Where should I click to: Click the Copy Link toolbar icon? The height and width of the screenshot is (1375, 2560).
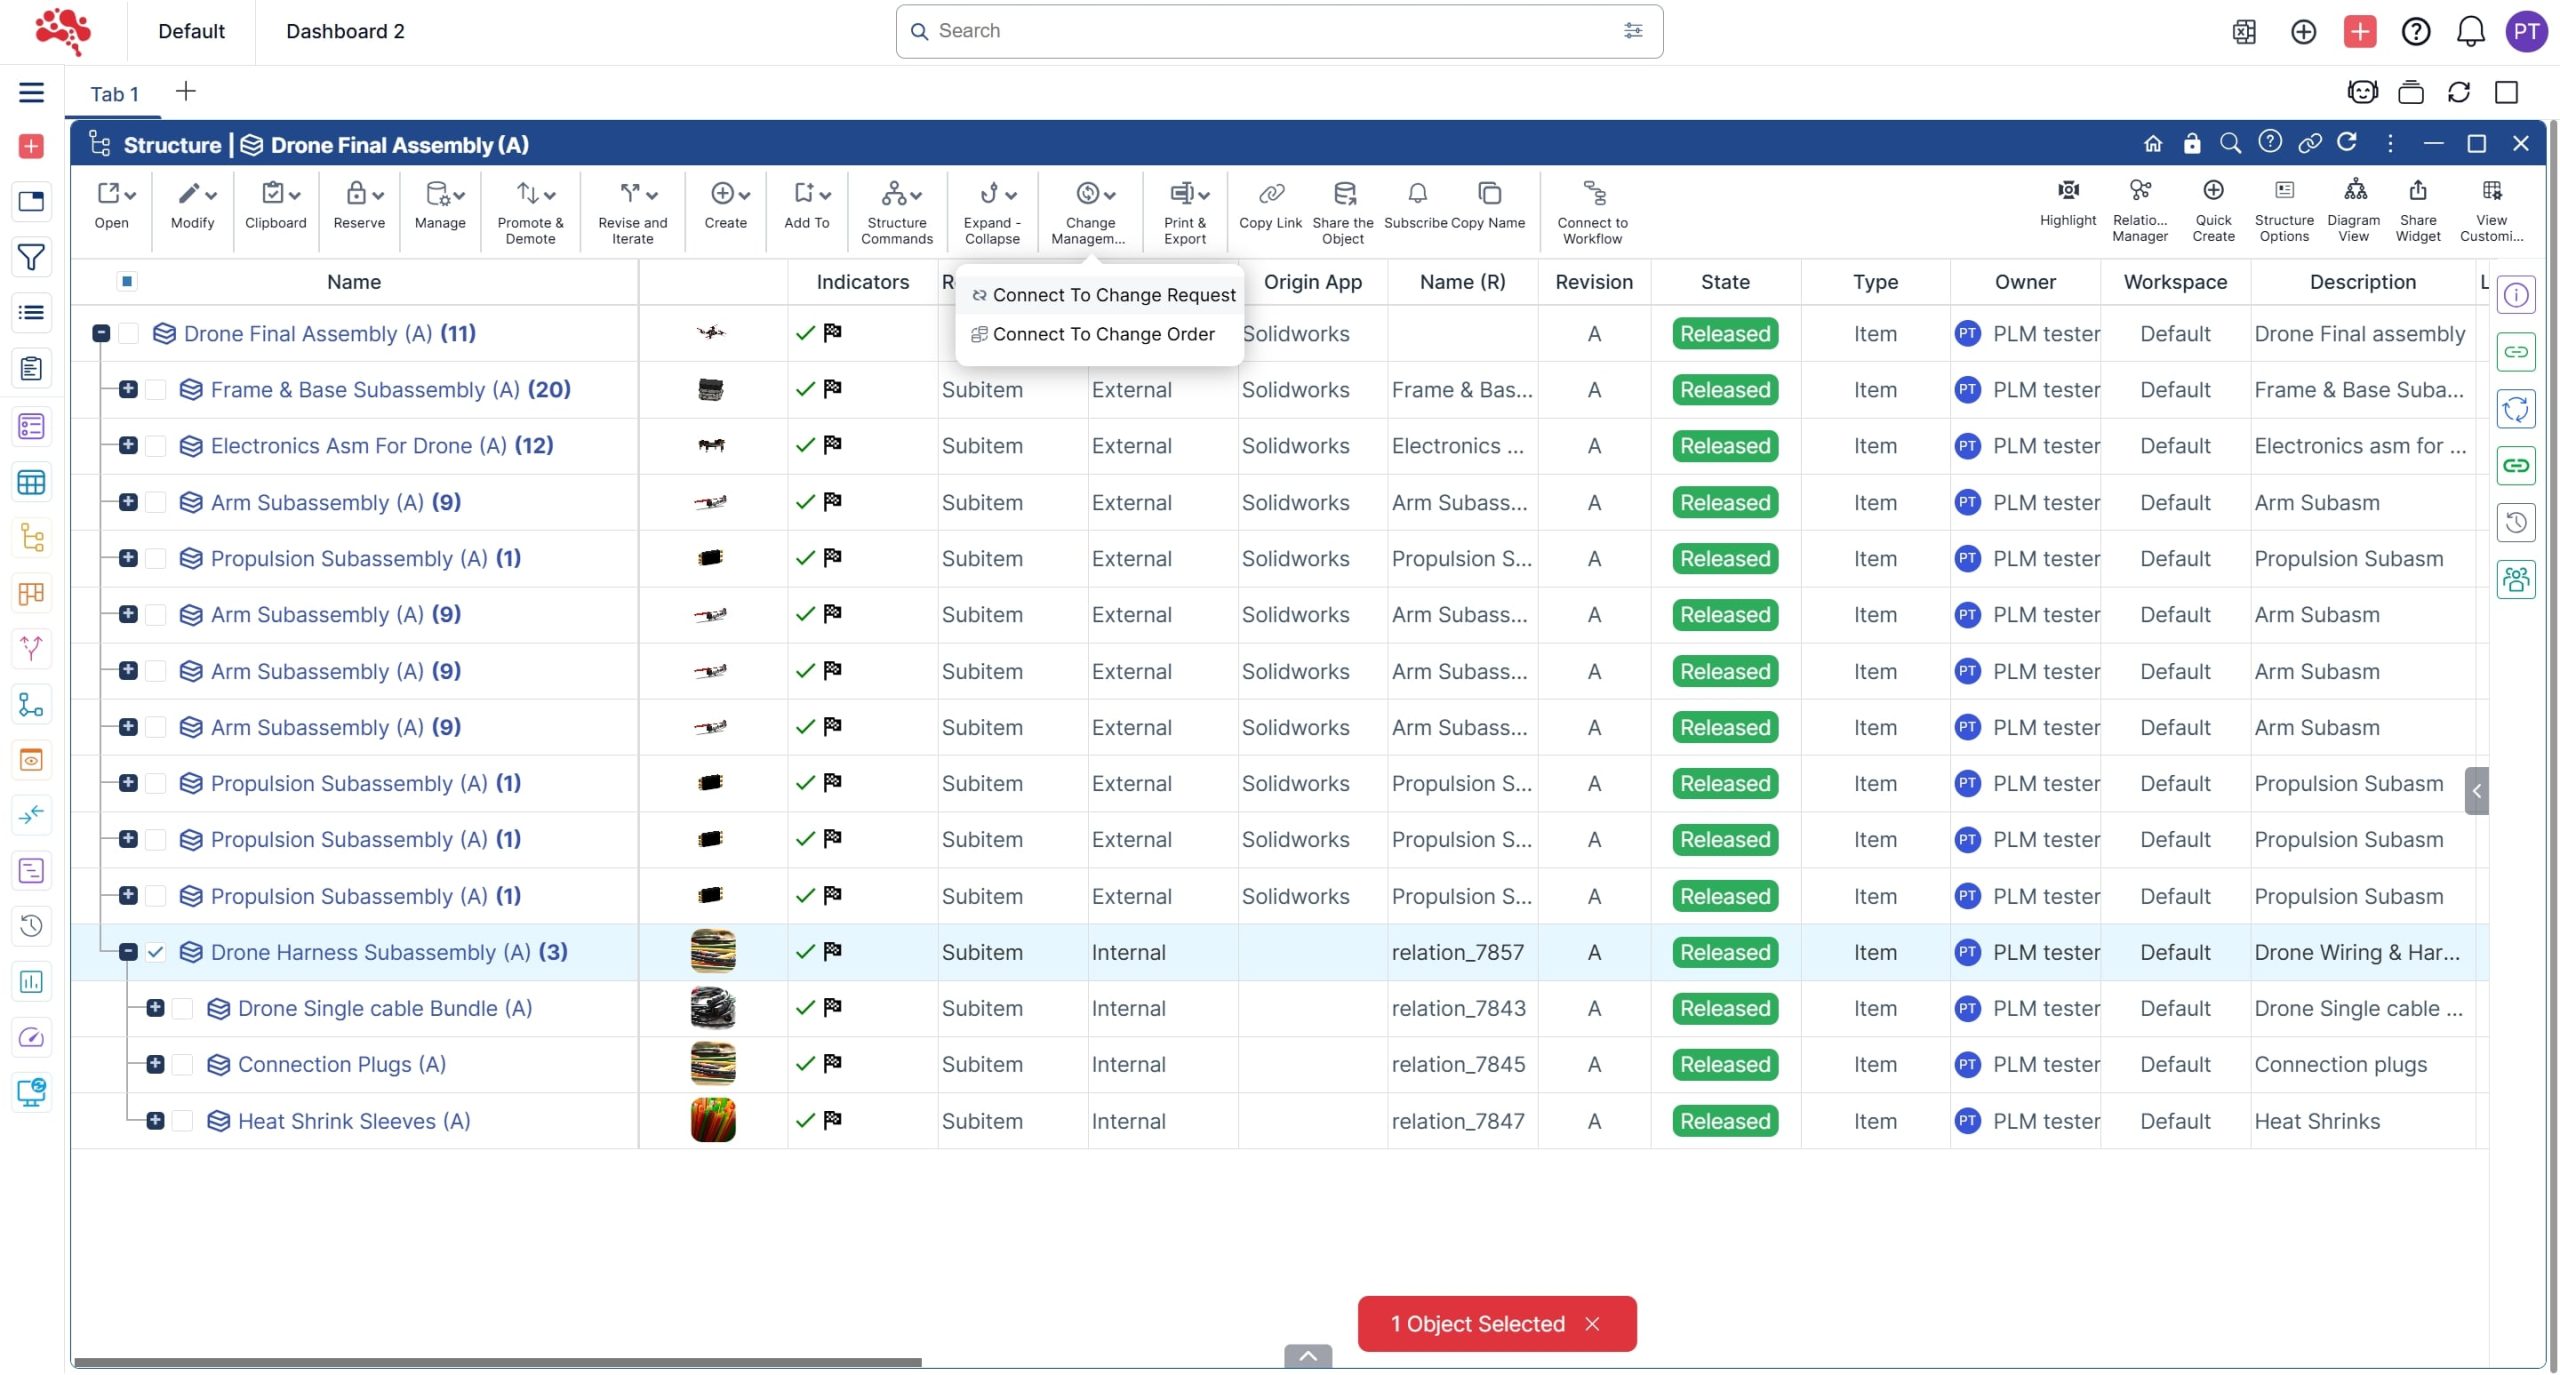coord(1270,194)
